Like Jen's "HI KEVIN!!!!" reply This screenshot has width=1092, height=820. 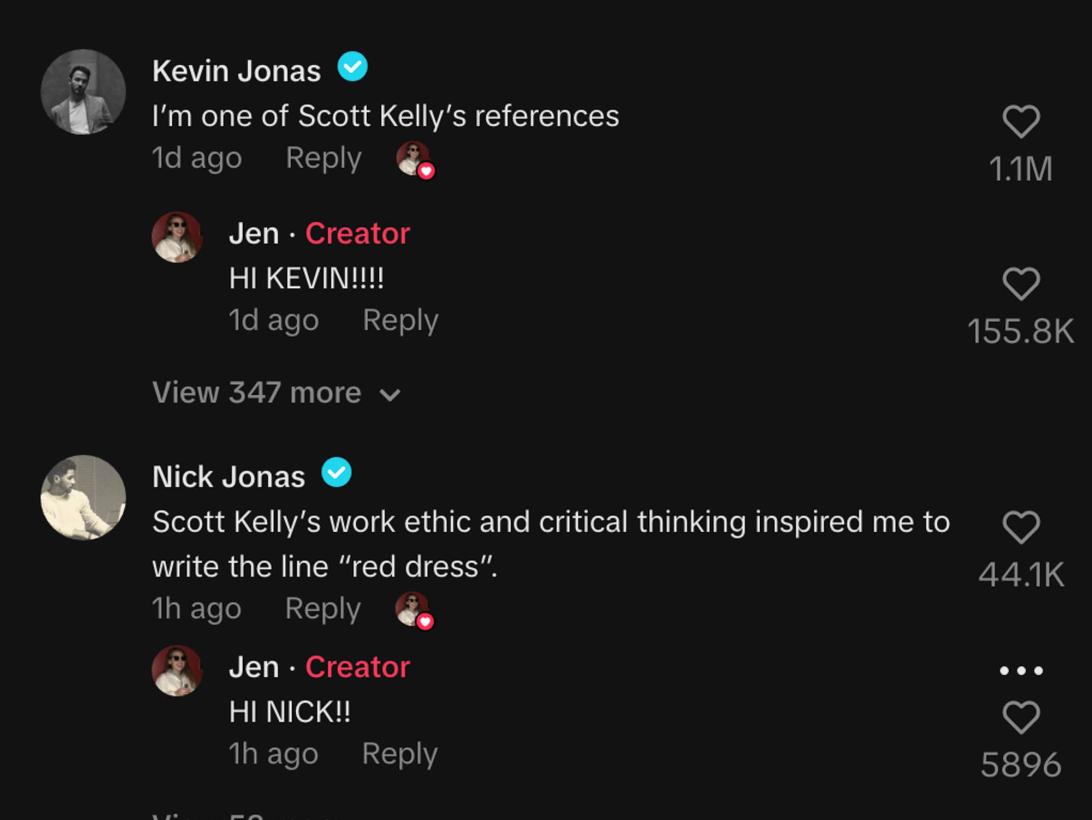pos(1021,284)
